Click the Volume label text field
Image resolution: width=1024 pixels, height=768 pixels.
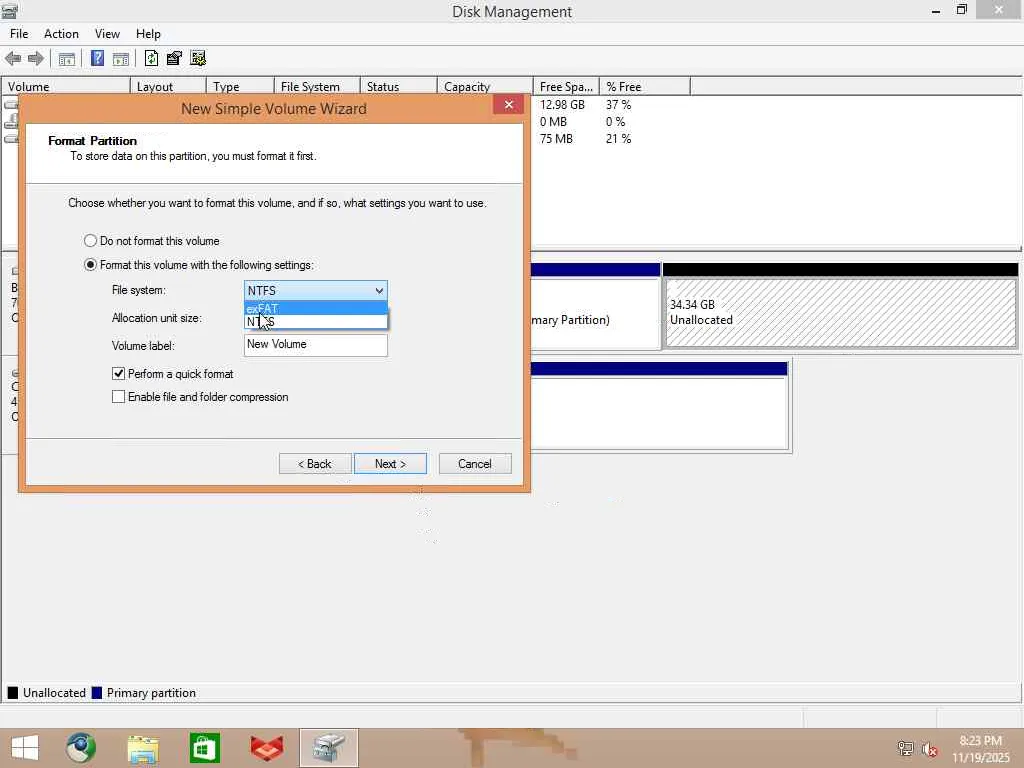(x=315, y=345)
